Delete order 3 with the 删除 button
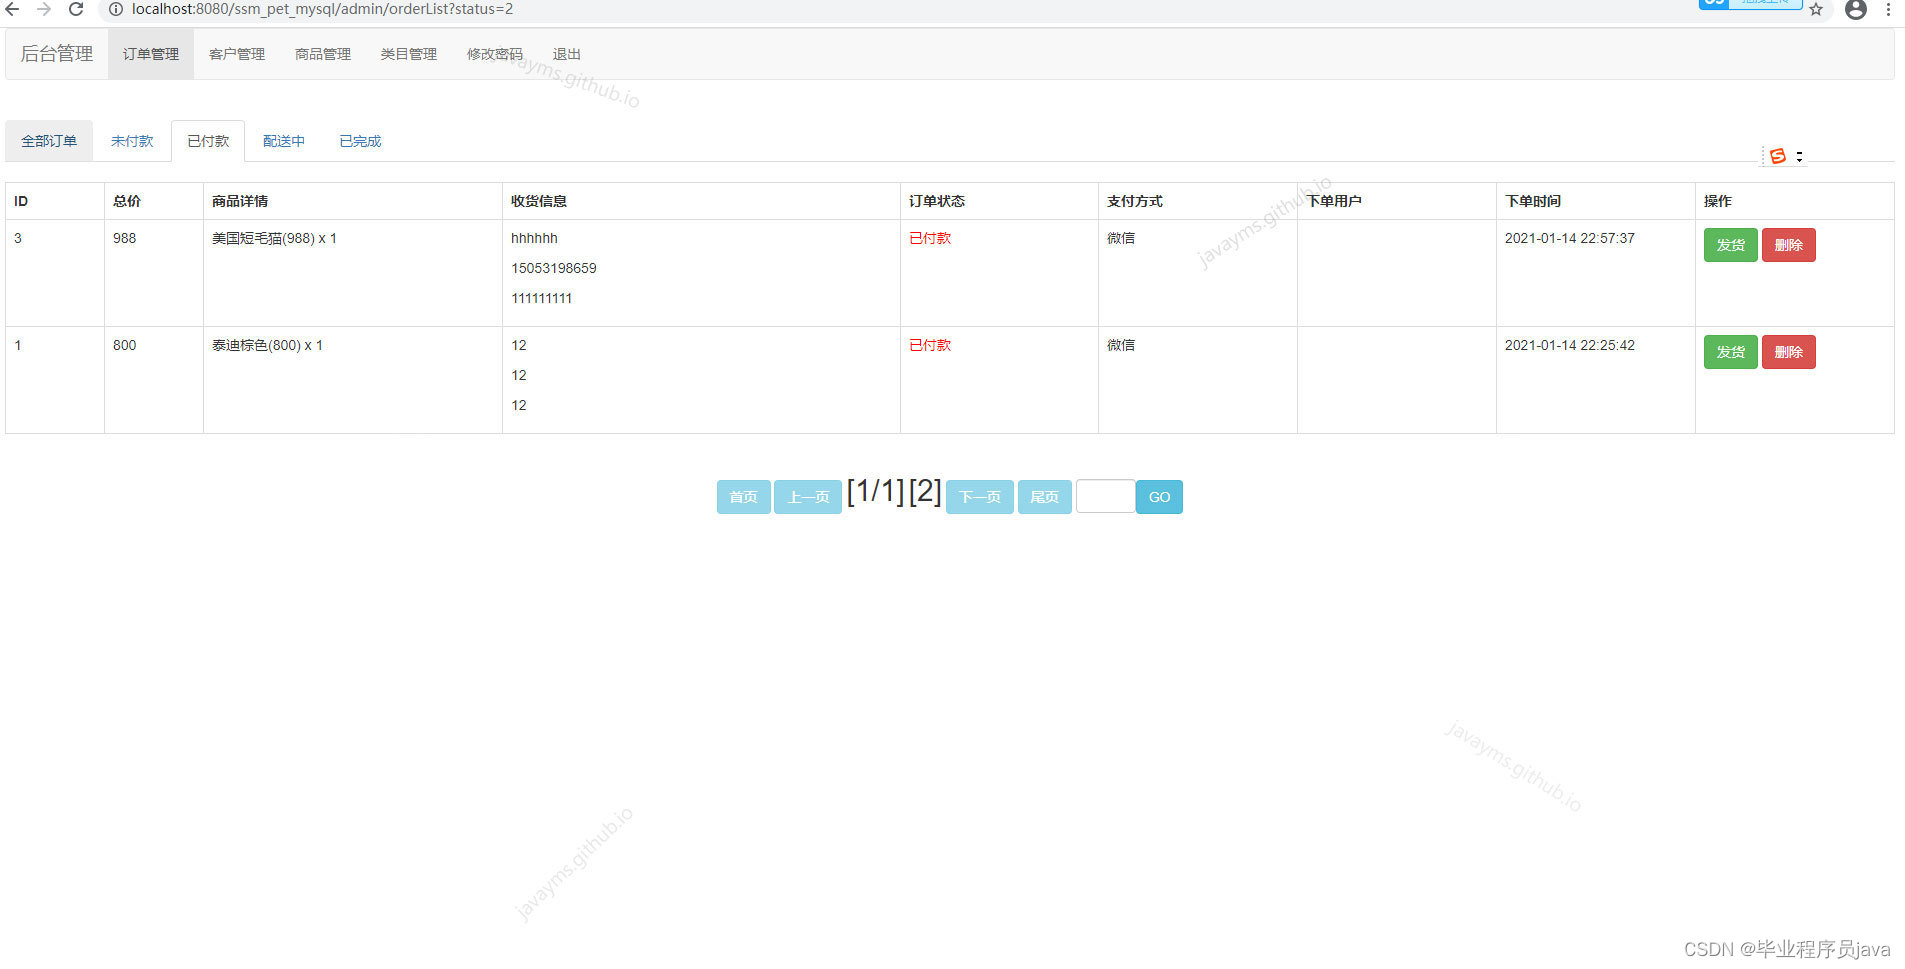Image resolution: width=1905 pixels, height=969 pixels. [x=1789, y=245]
